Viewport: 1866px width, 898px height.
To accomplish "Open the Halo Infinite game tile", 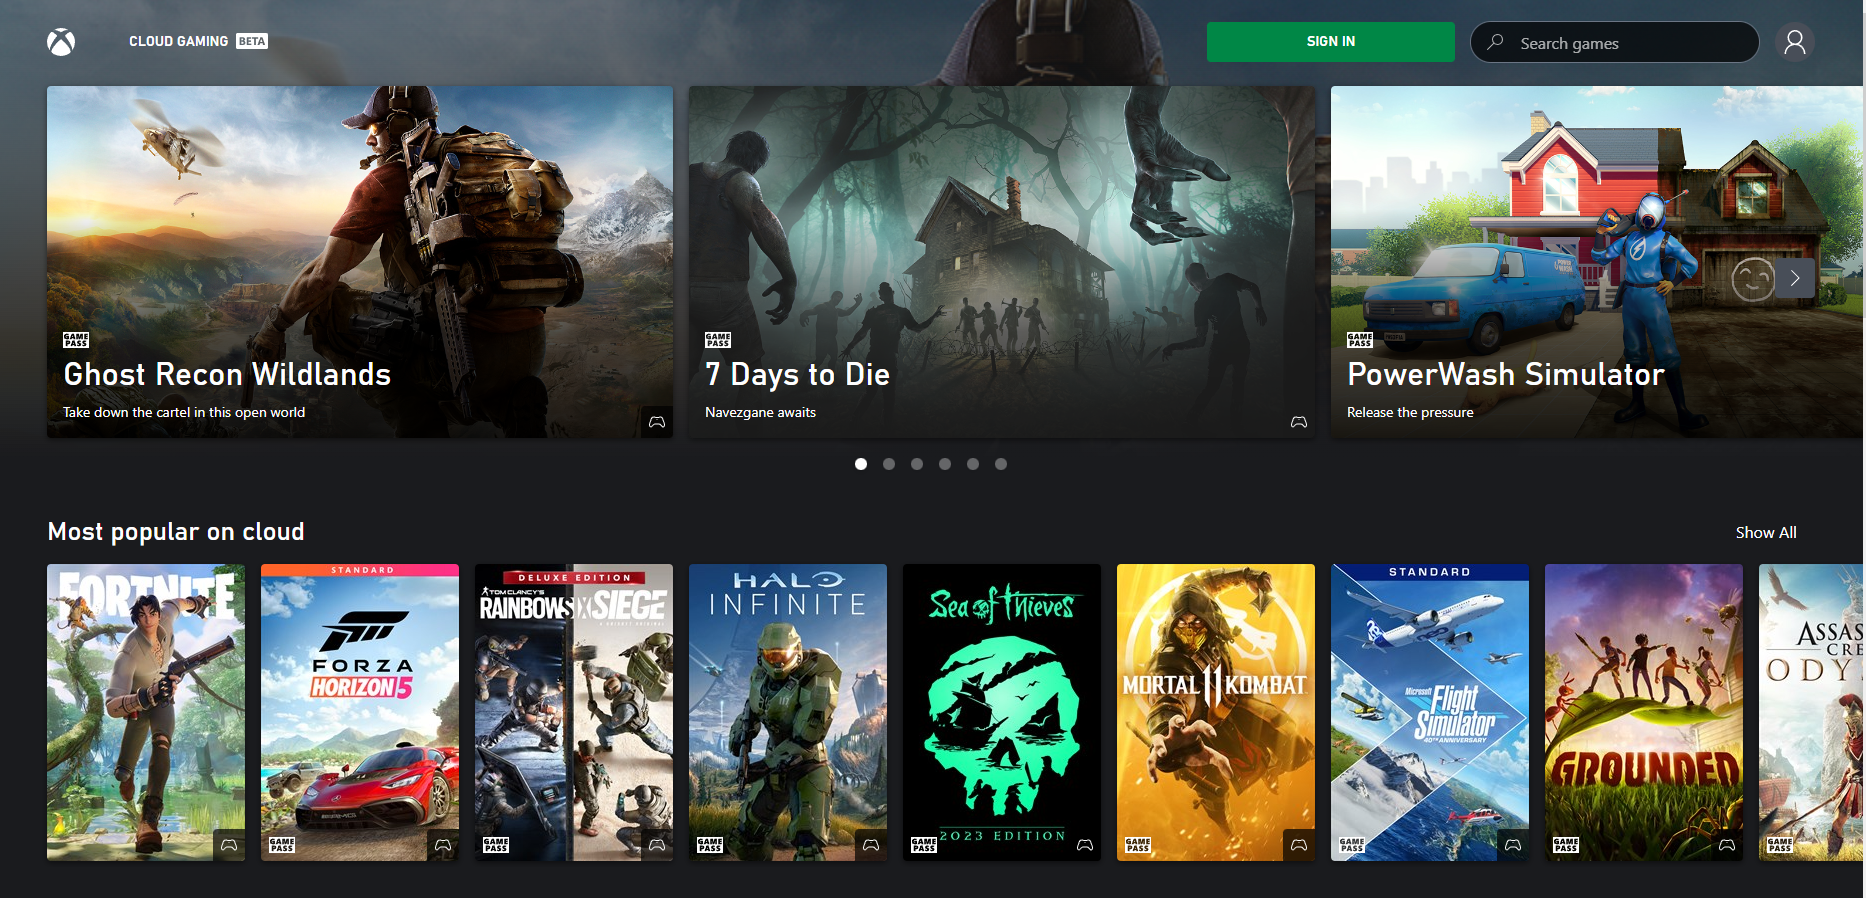I will (x=788, y=712).
